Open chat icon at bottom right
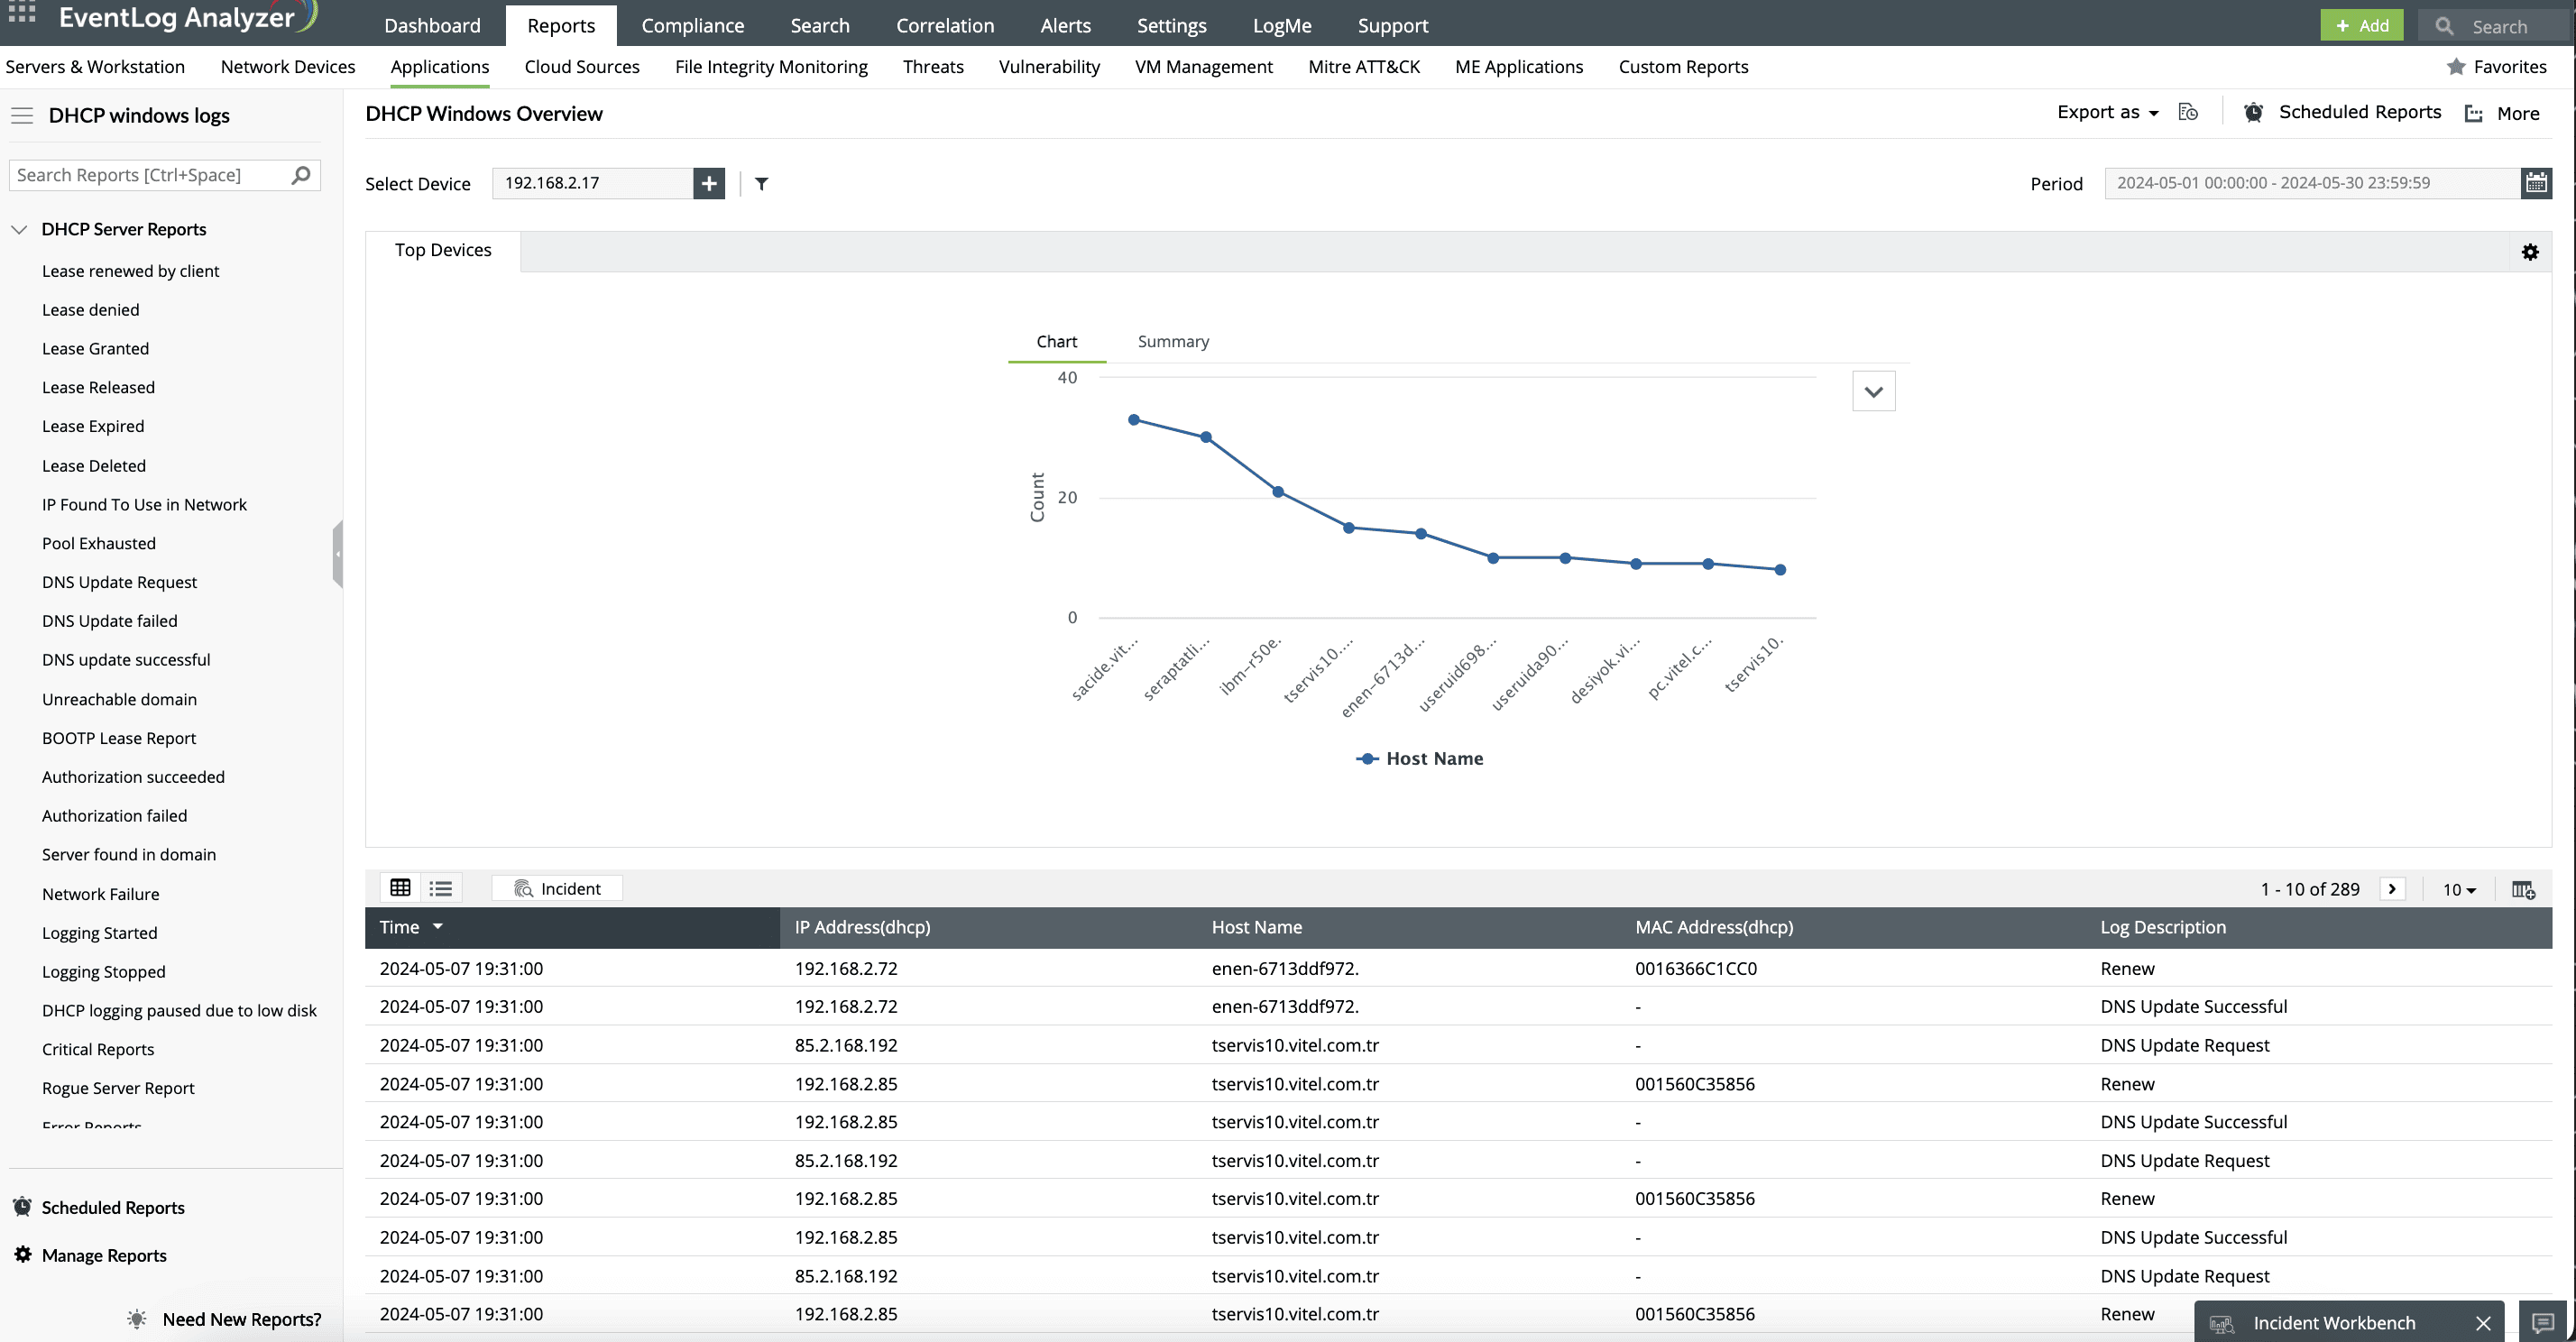Image resolution: width=2576 pixels, height=1342 pixels. pos(2543,1322)
